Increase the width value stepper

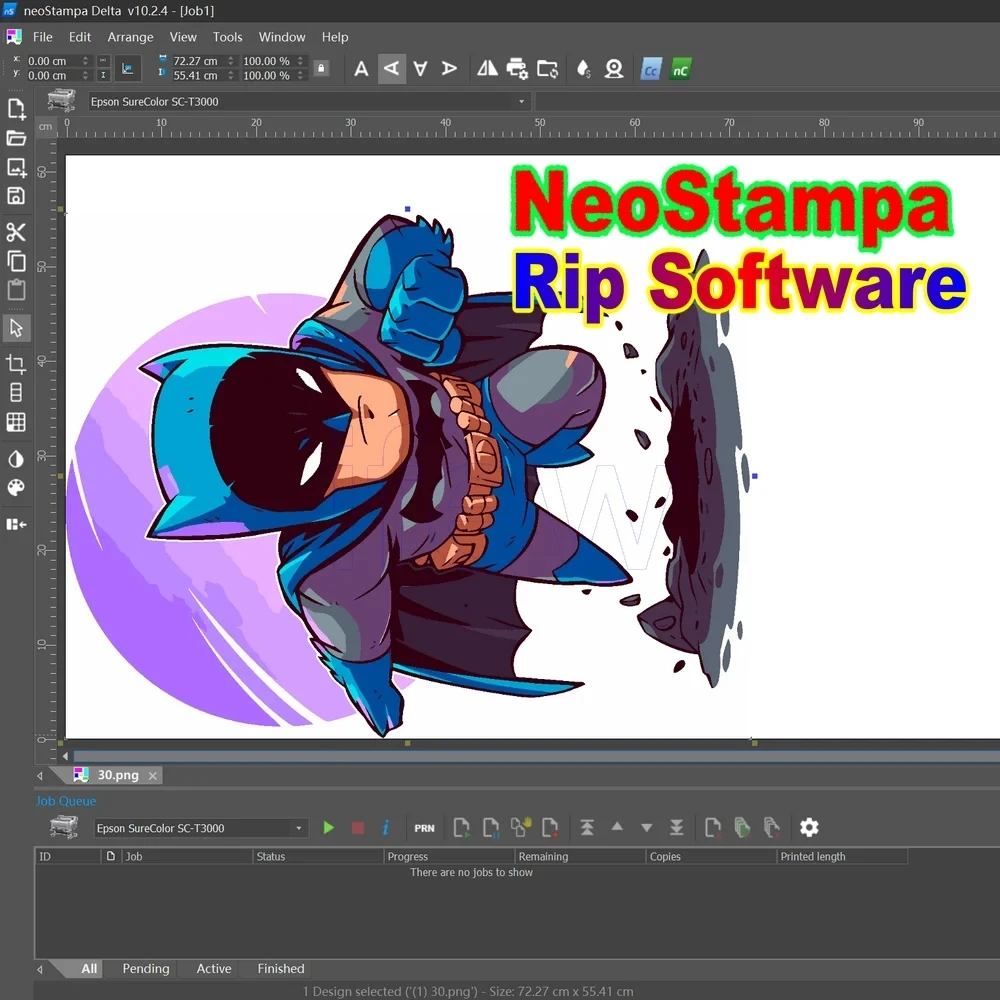point(232,58)
